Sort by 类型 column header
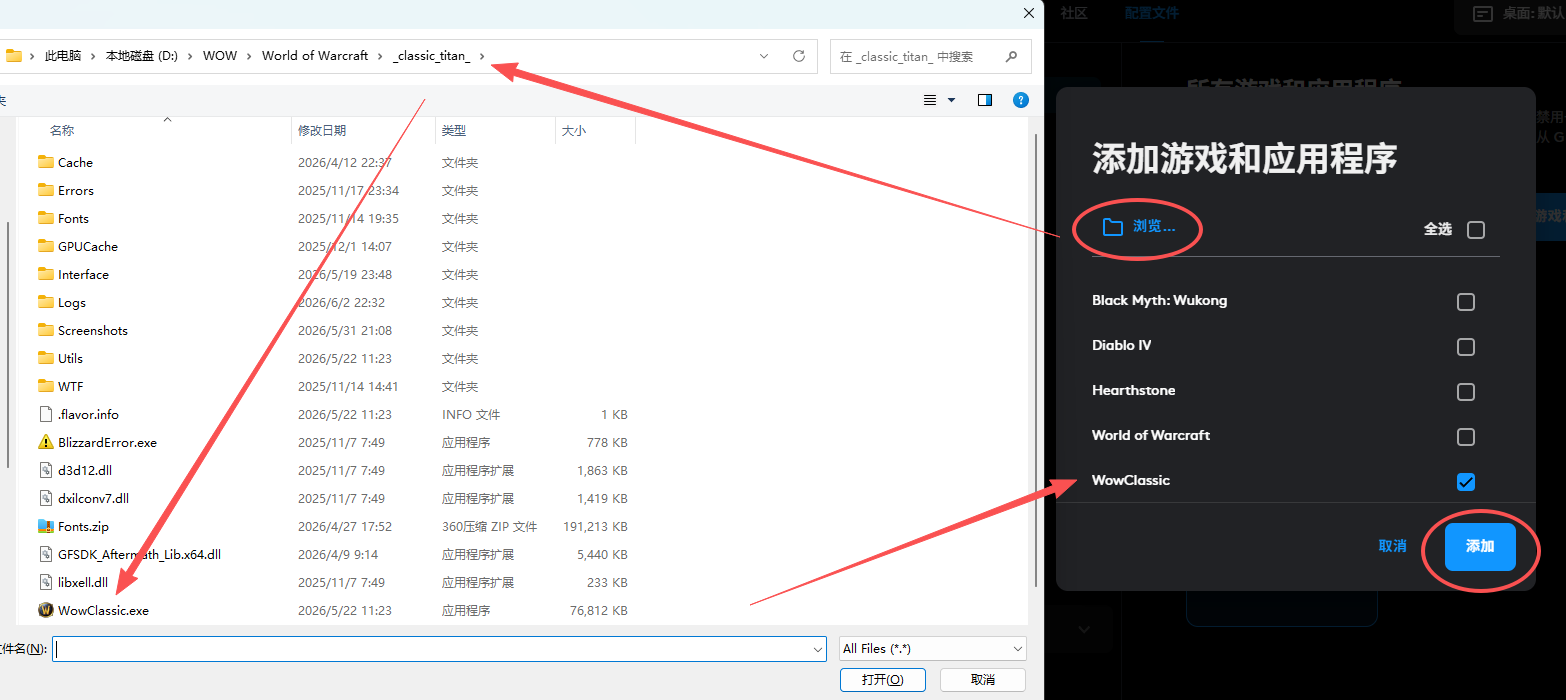 point(454,130)
